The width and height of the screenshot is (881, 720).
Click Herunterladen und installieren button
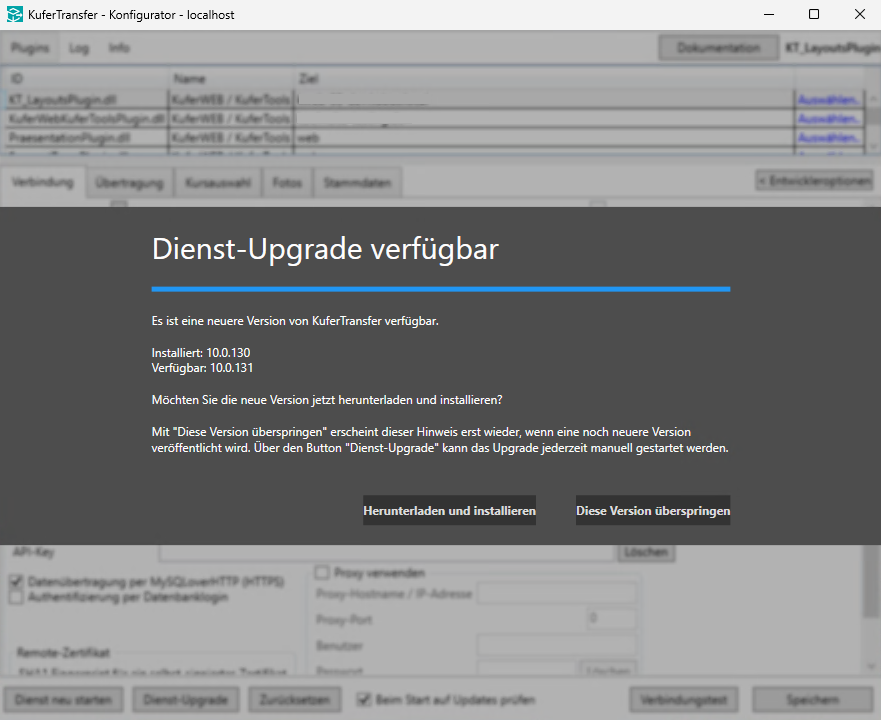[449, 510]
